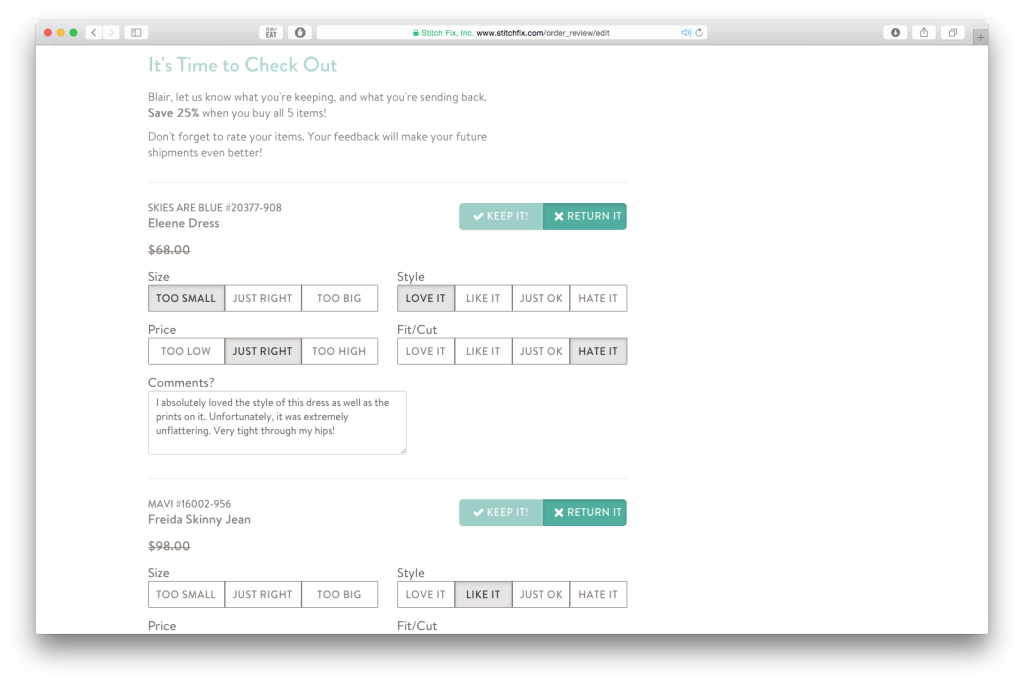Click the $68.00 price text

point(169,250)
